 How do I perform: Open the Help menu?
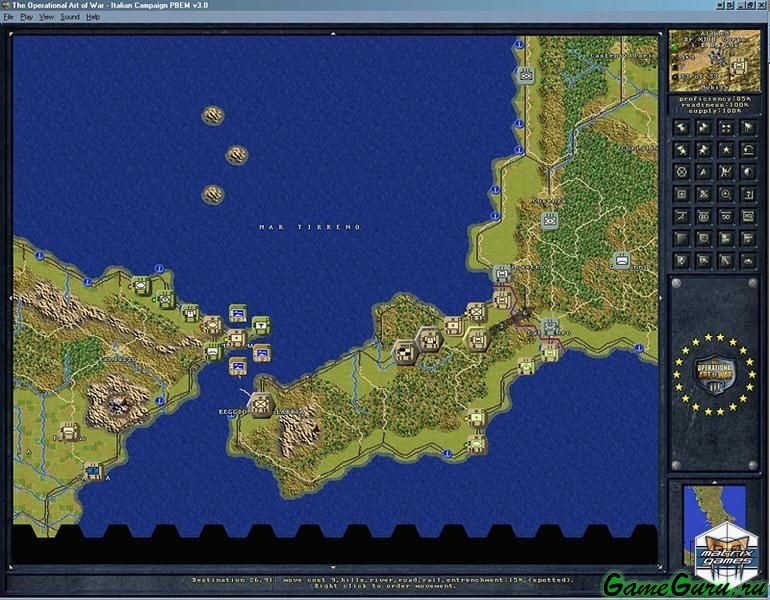tap(93, 17)
